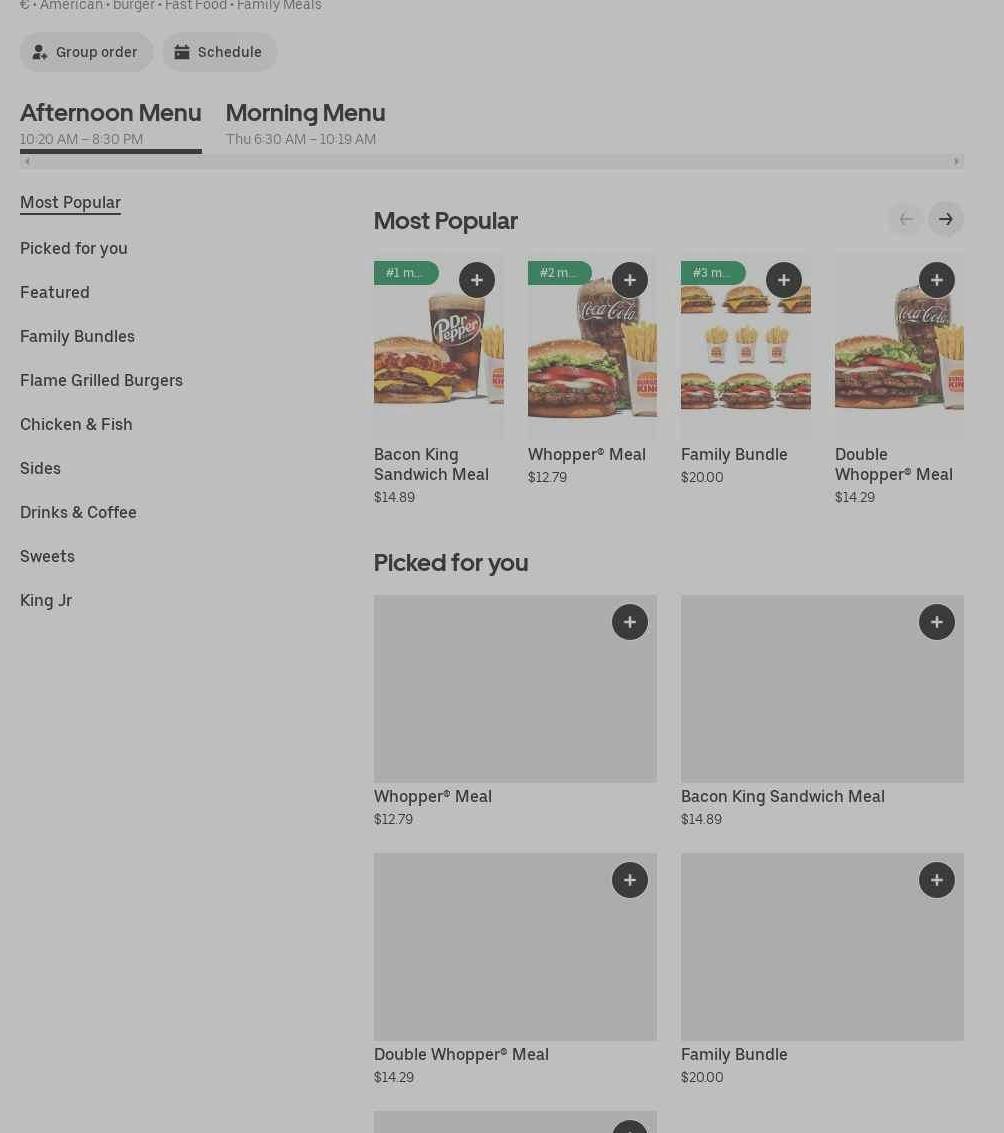1004x1133 pixels.
Task: Click the menu tabs horizontal scrollbar
Action: point(490,161)
